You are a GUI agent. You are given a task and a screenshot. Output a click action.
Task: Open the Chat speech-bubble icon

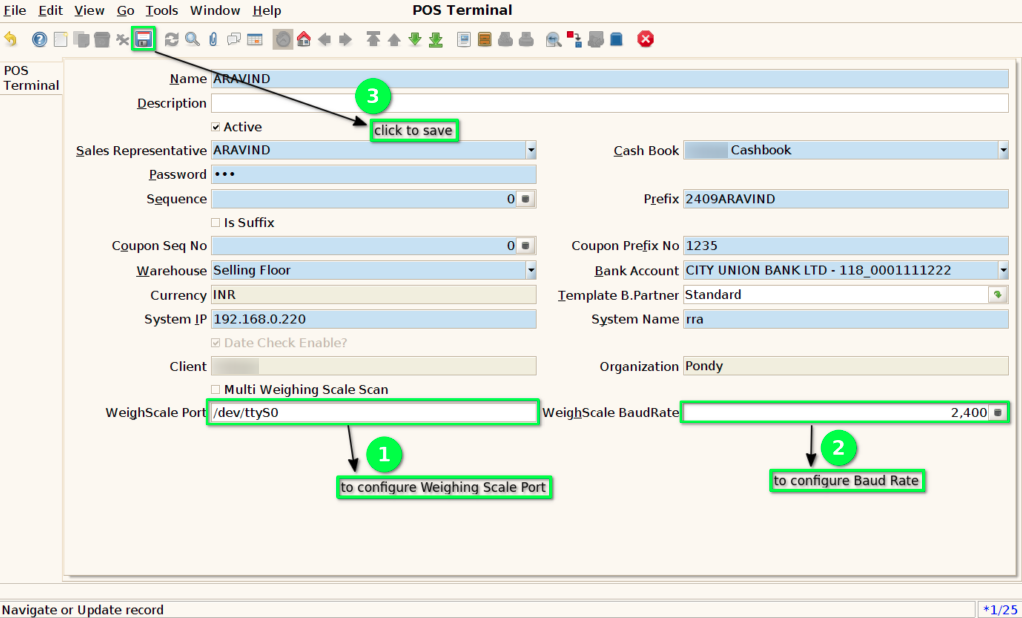tap(233, 39)
